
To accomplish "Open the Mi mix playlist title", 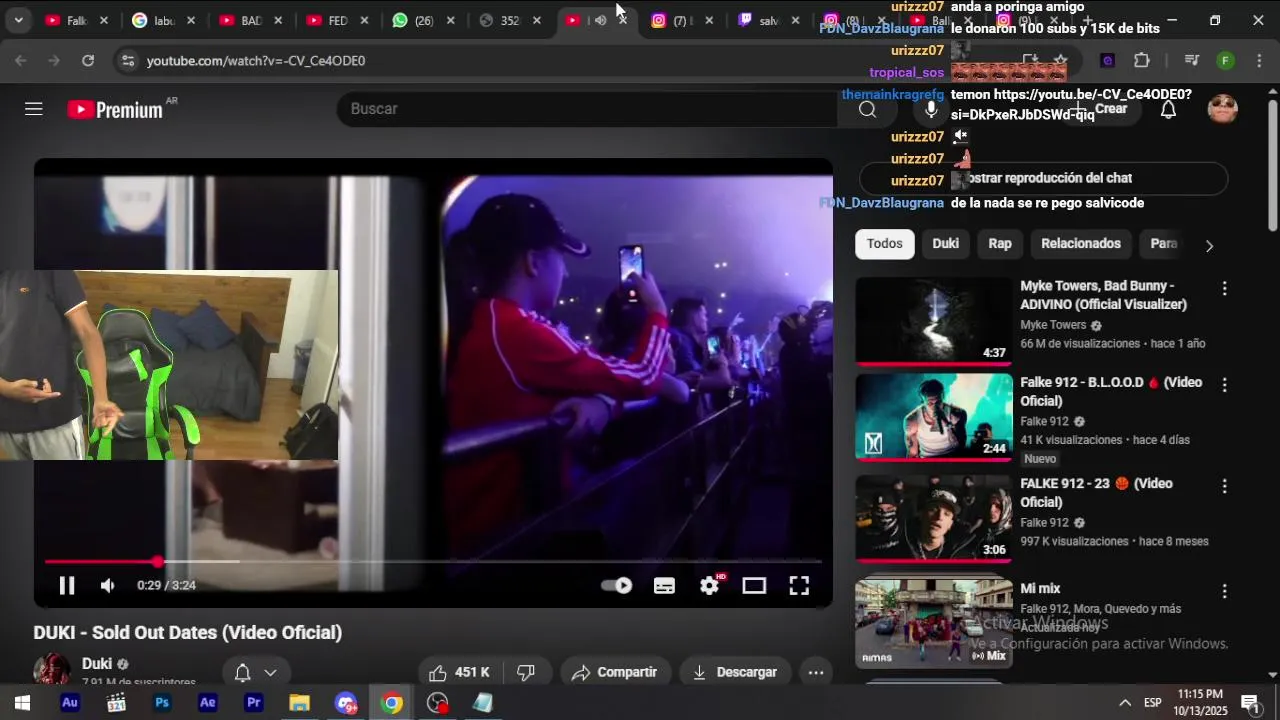I will (x=1040, y=589).
